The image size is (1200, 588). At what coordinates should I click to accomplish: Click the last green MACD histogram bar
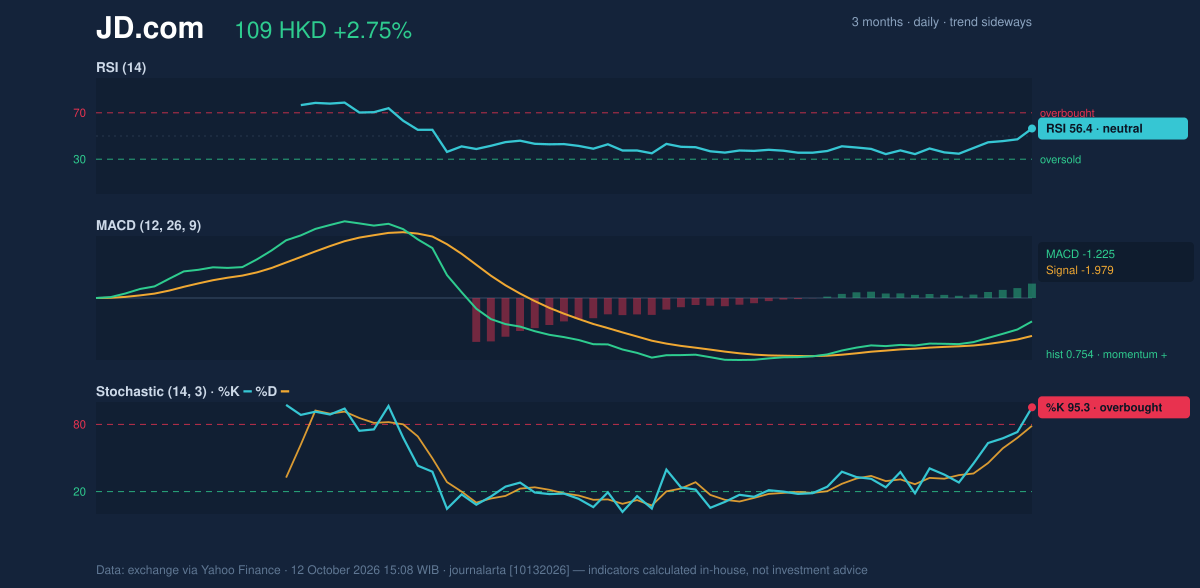1032,291
